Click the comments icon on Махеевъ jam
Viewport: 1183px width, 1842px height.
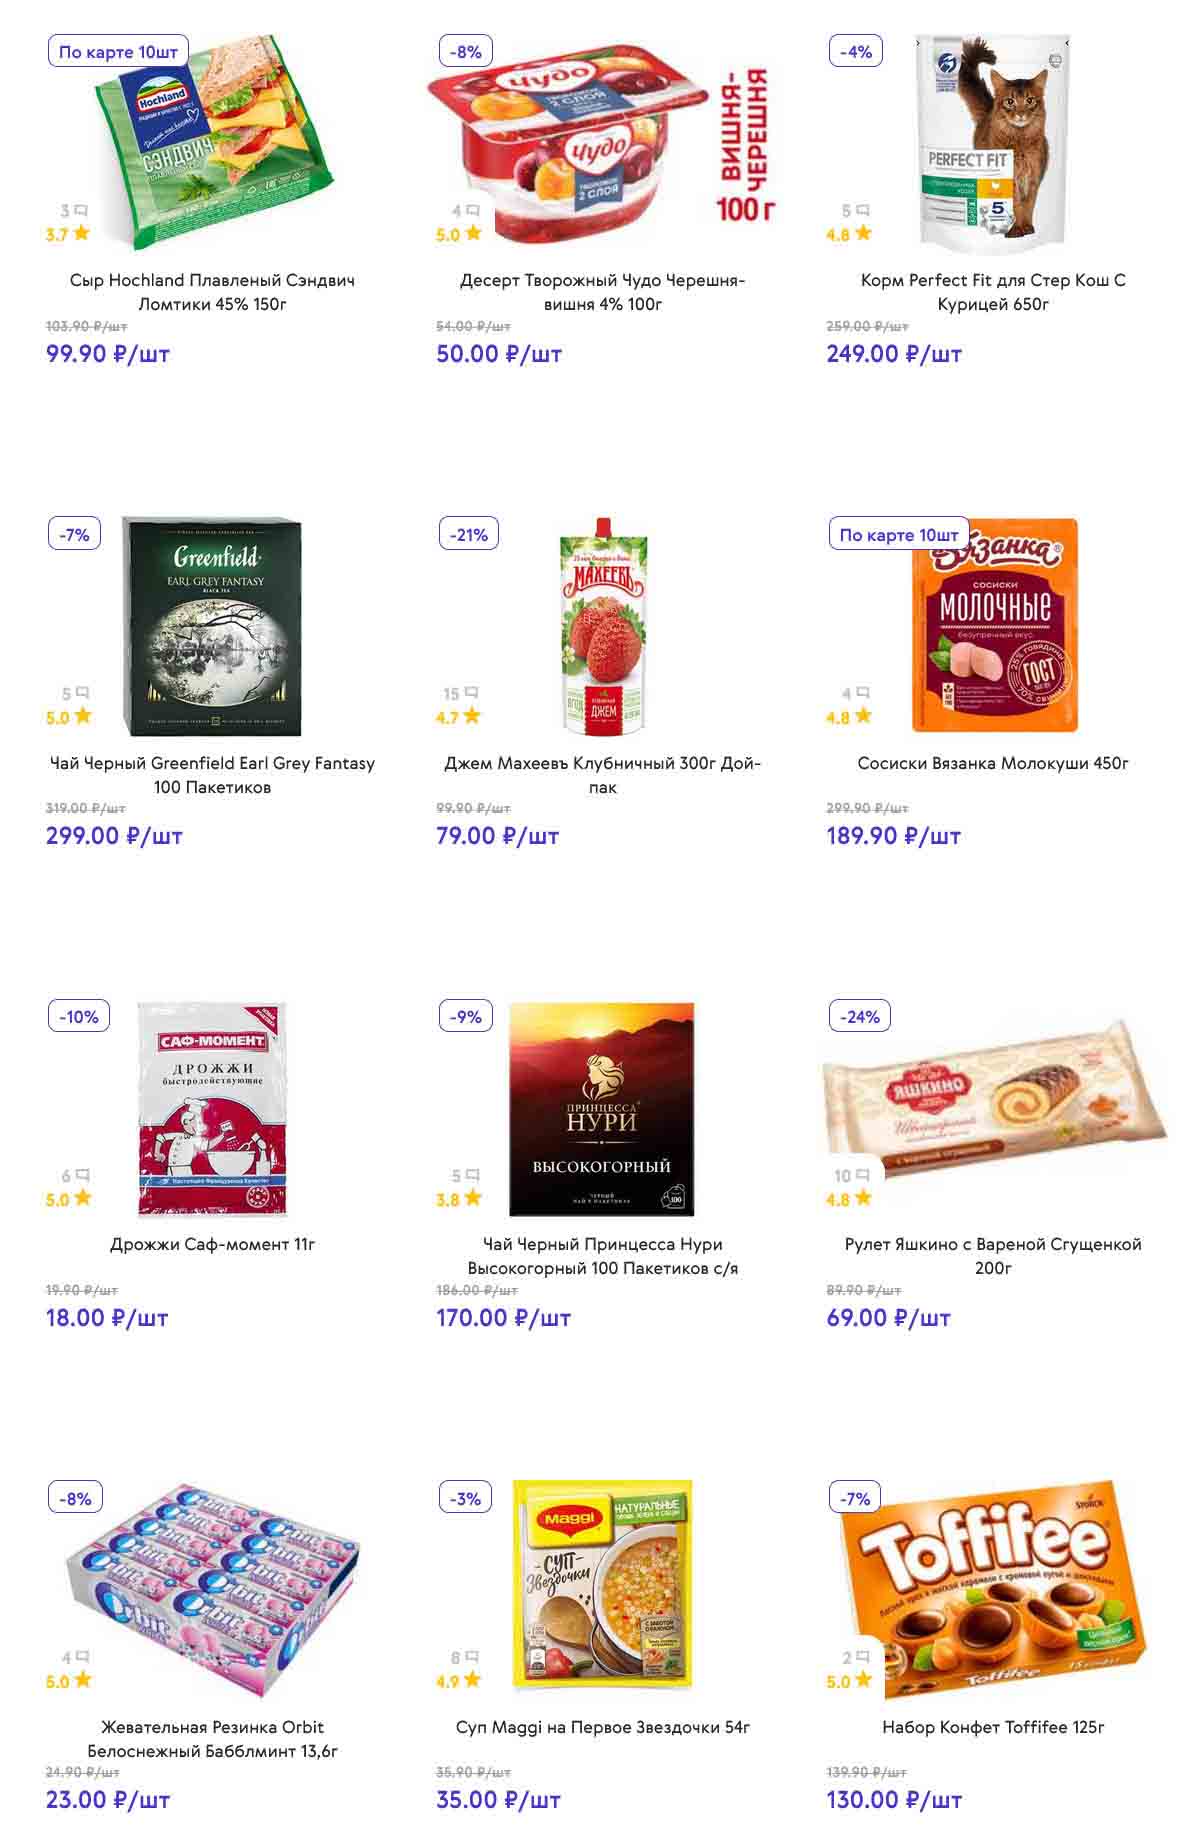click(x=472, y=693)
